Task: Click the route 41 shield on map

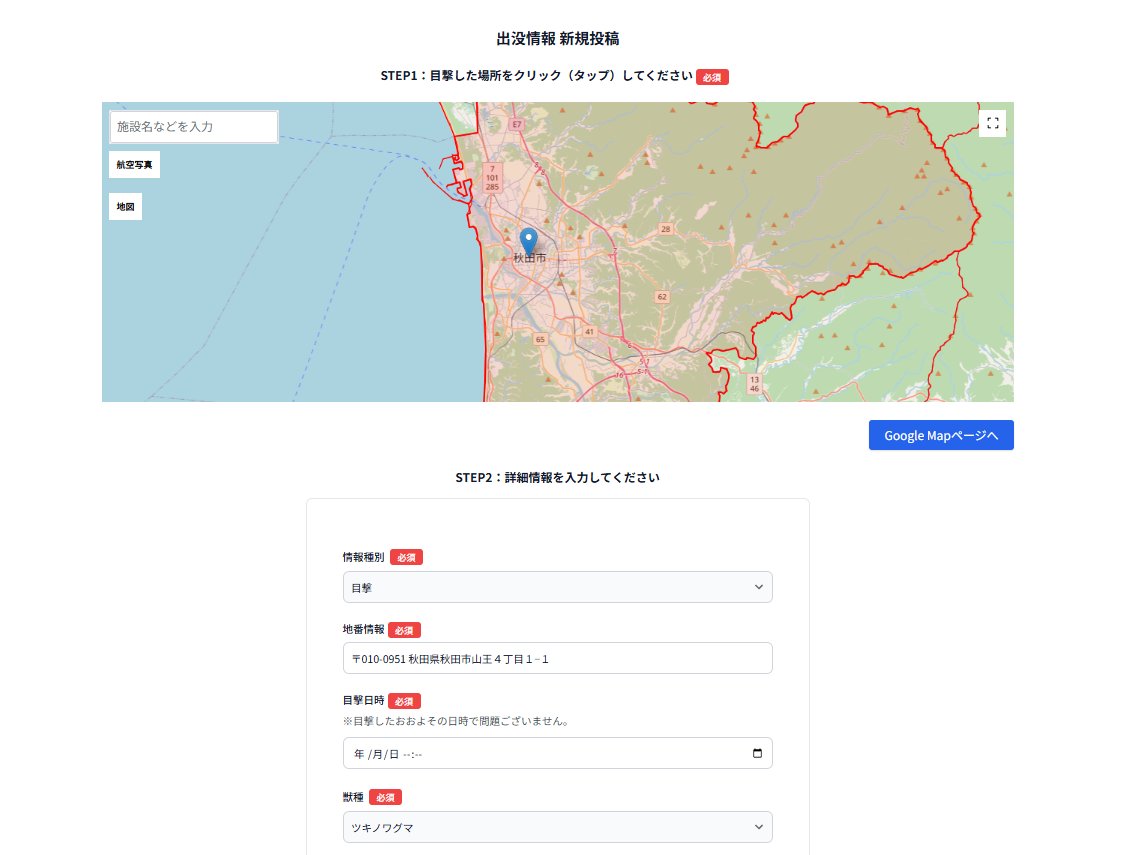Action: 590,332
